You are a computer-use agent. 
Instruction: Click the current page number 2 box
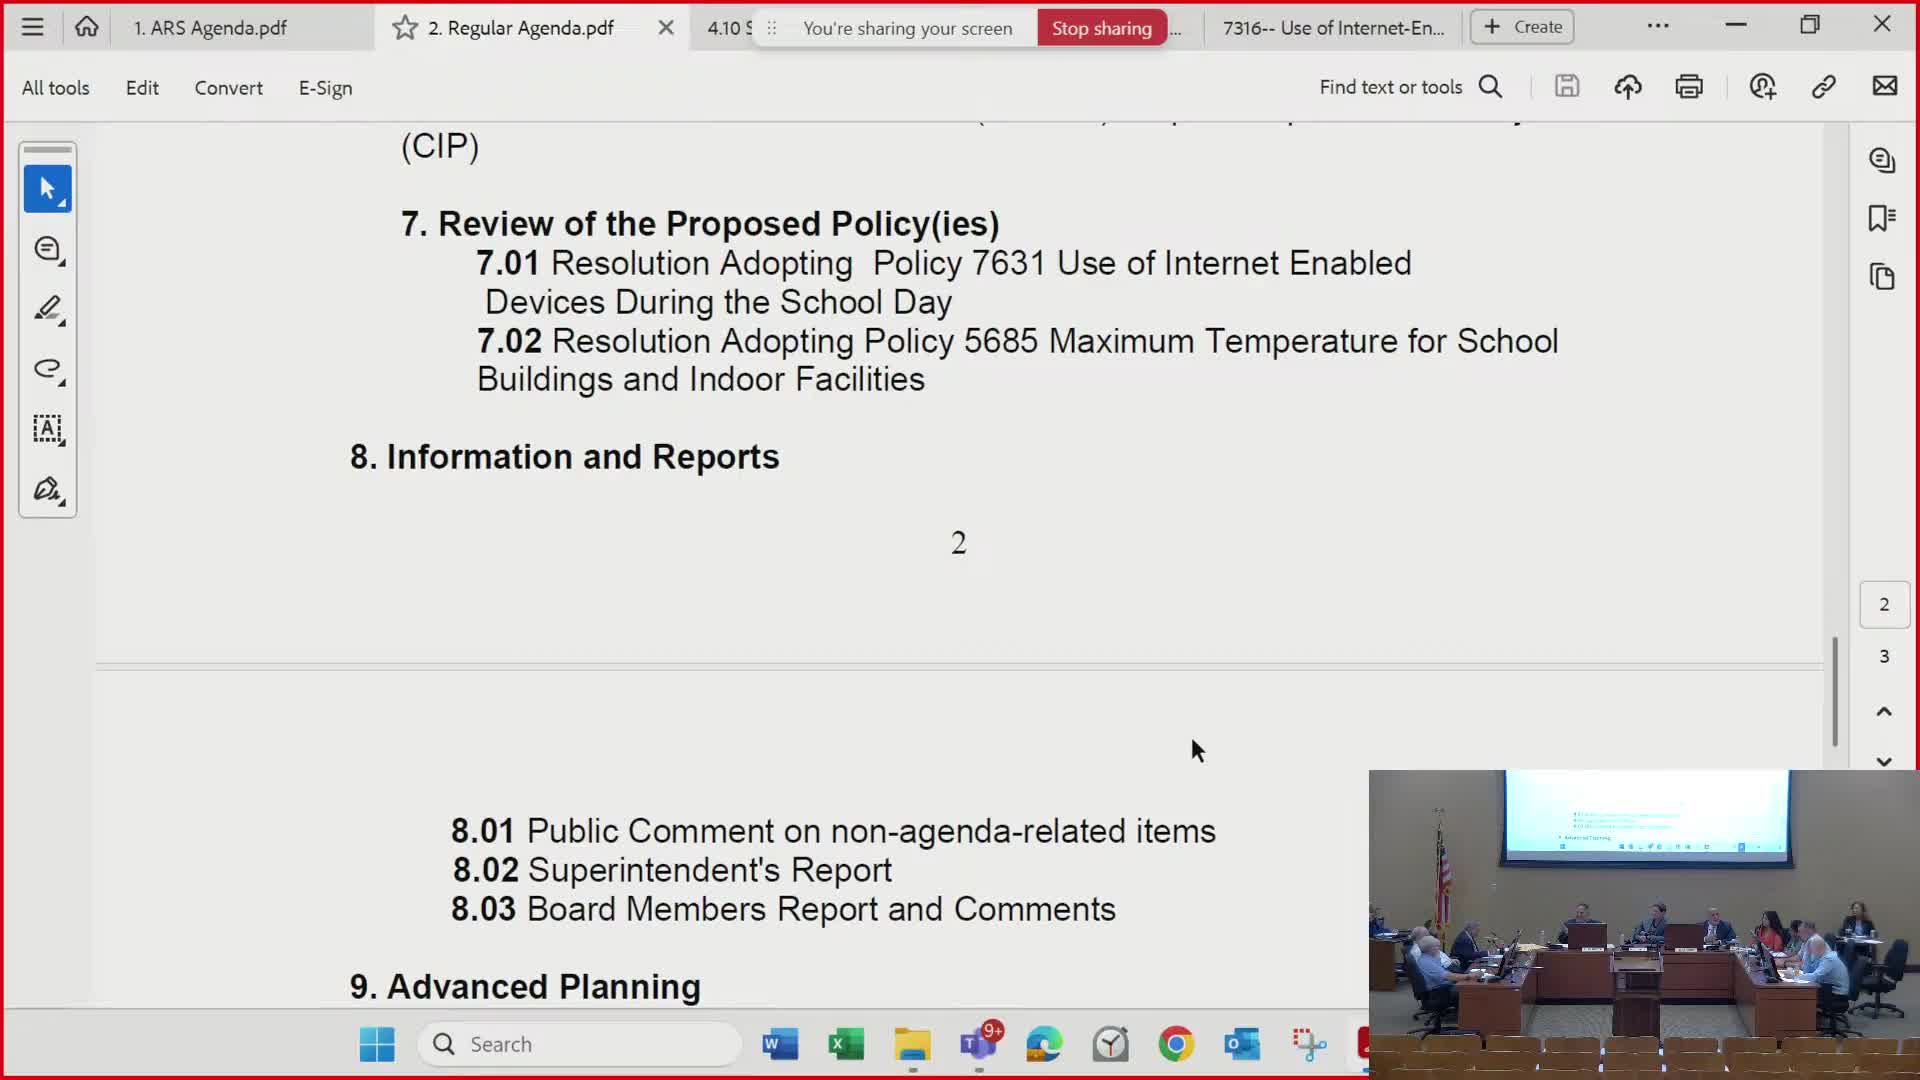(1884, 605)
